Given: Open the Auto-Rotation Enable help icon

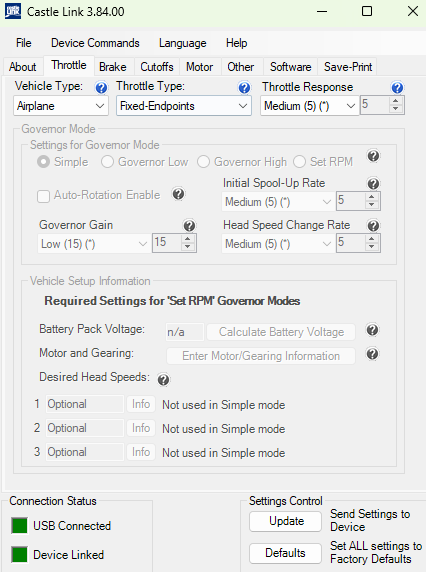Looking at the screenshot, I should pos(178,194).
